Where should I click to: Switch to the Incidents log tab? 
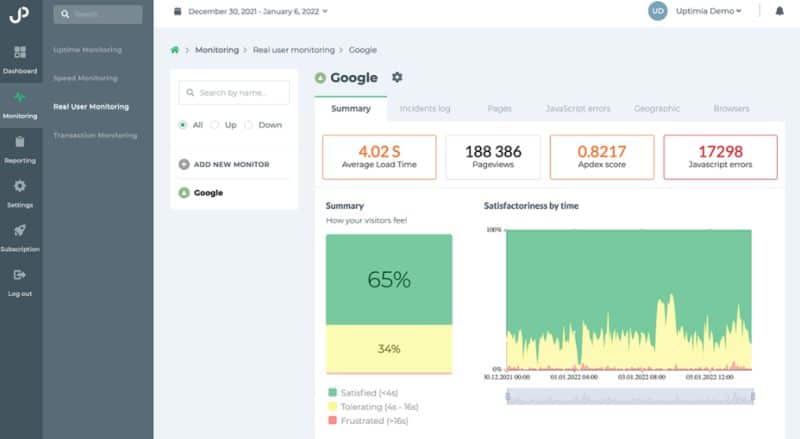click(425, 108)
